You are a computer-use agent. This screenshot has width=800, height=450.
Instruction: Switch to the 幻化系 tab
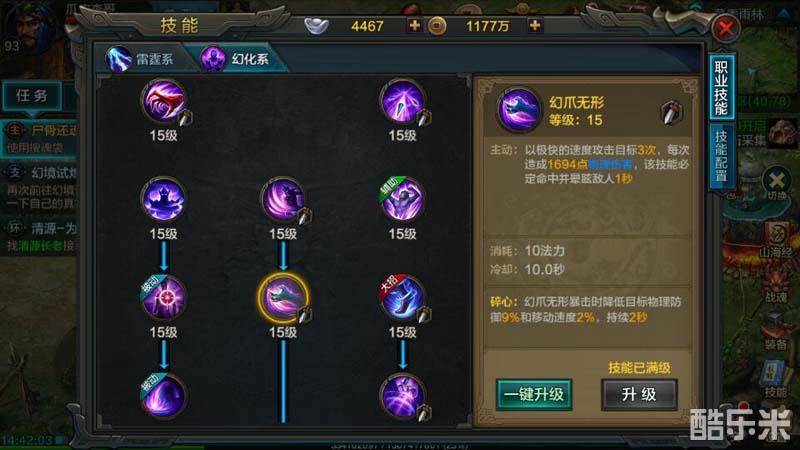coord(236,59)
